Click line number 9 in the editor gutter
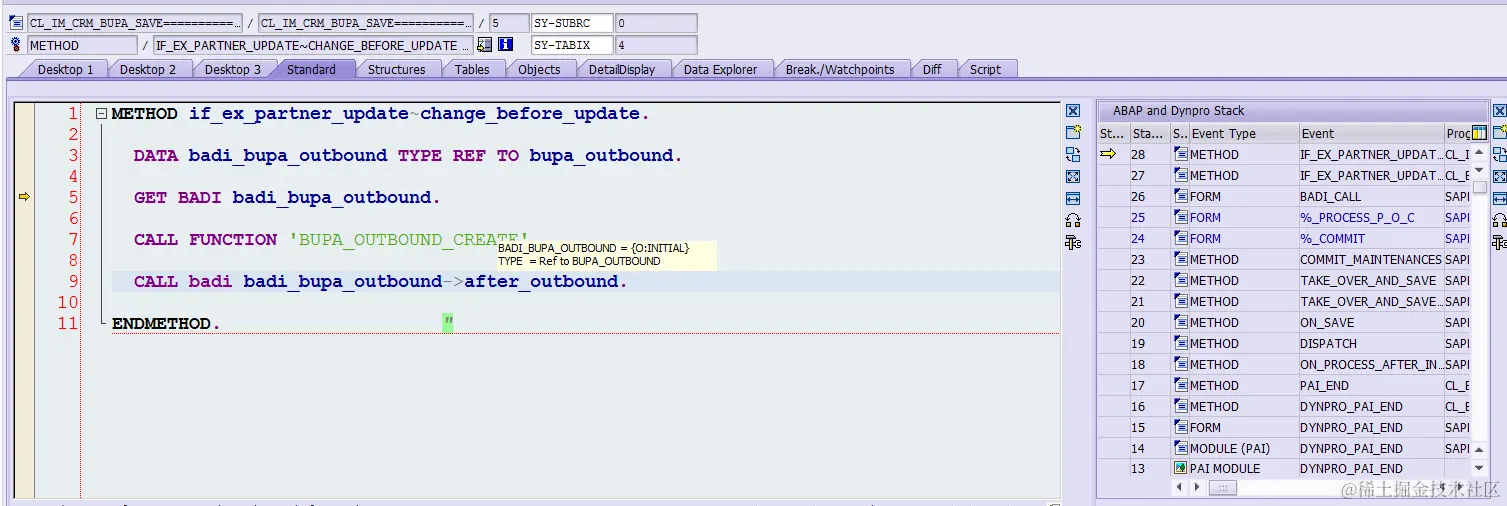Viewport: 1507px width, 506px height. 72,281
